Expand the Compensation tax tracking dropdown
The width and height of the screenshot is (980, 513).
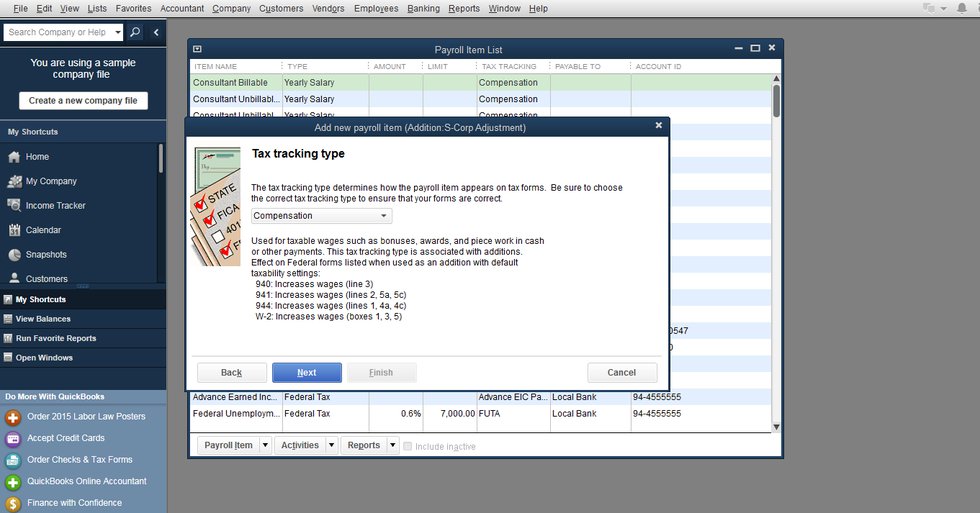[321, 216]
